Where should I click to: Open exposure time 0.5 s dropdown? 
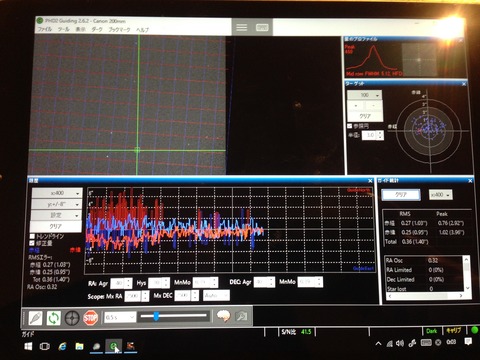tap(120, 317)
